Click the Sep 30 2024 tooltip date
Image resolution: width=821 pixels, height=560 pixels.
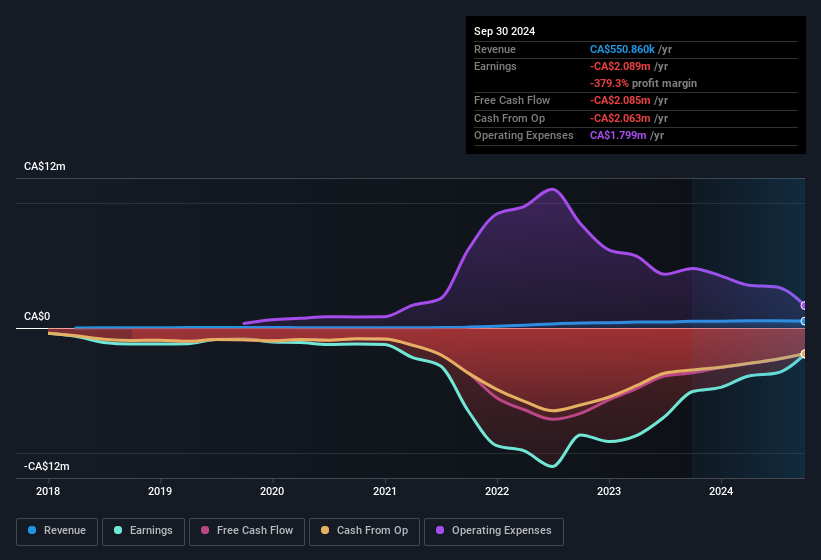point(504,31)
